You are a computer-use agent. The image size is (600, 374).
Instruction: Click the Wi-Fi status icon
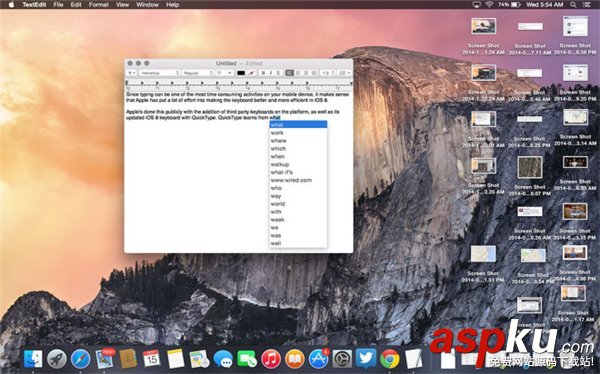489,5
